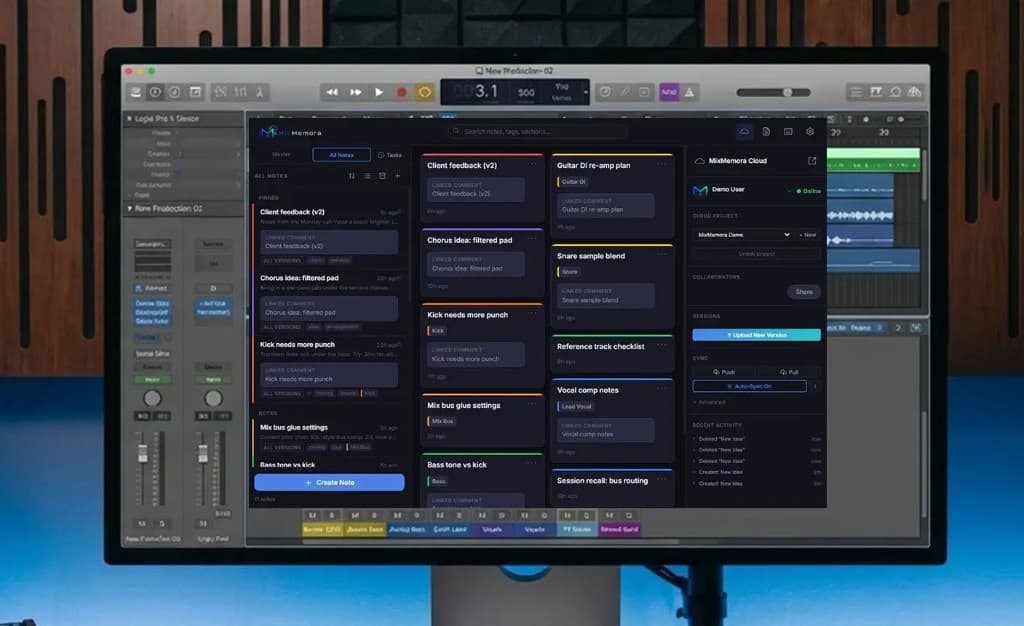Click the list view icon in All Notes header
The image size is (1024, 626).
coord(367,176)
